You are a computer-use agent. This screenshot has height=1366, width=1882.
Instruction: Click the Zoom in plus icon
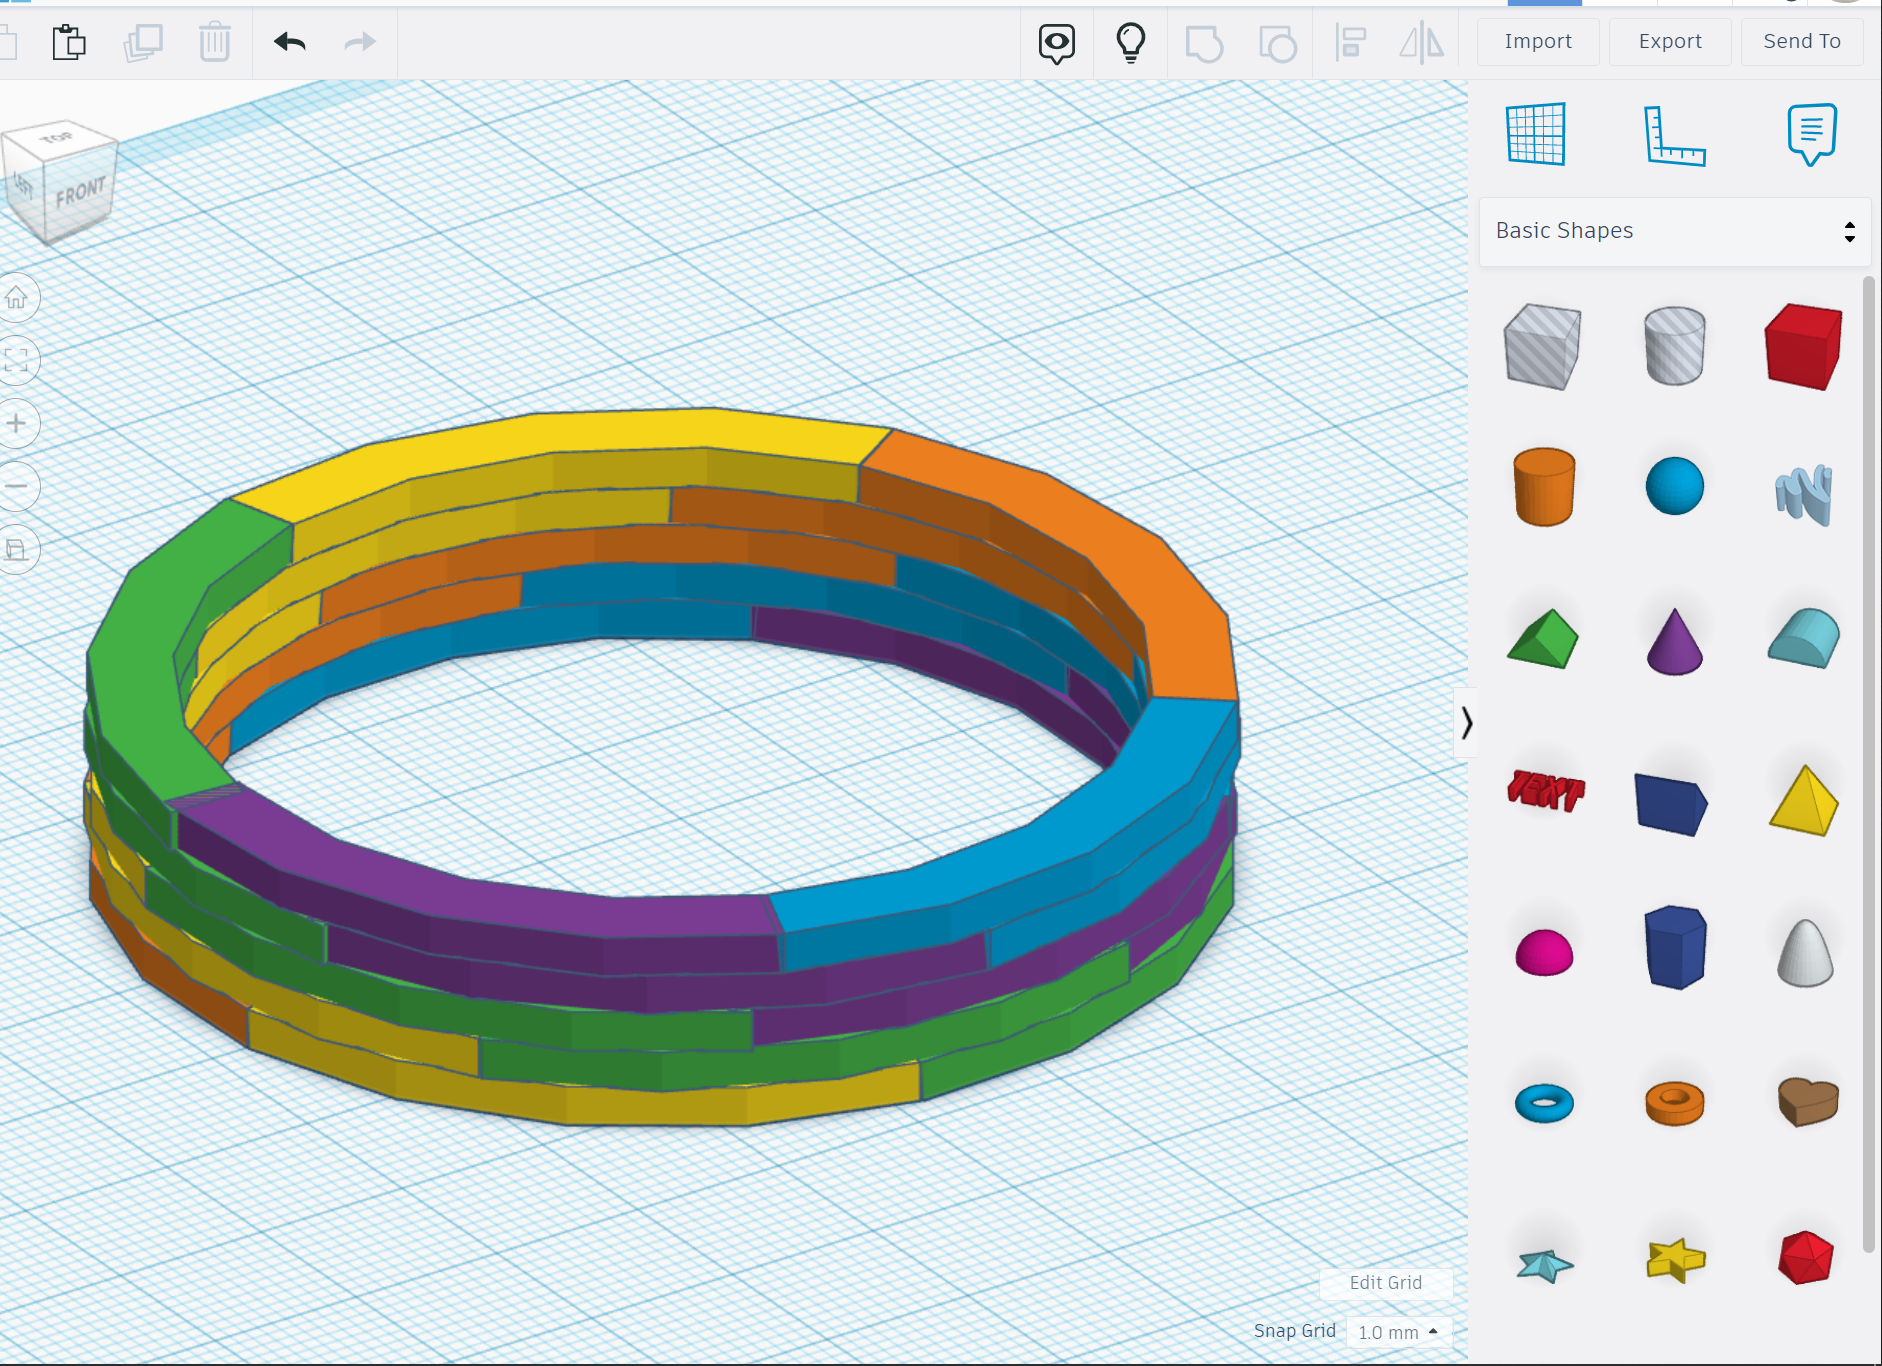click(17, 423)
